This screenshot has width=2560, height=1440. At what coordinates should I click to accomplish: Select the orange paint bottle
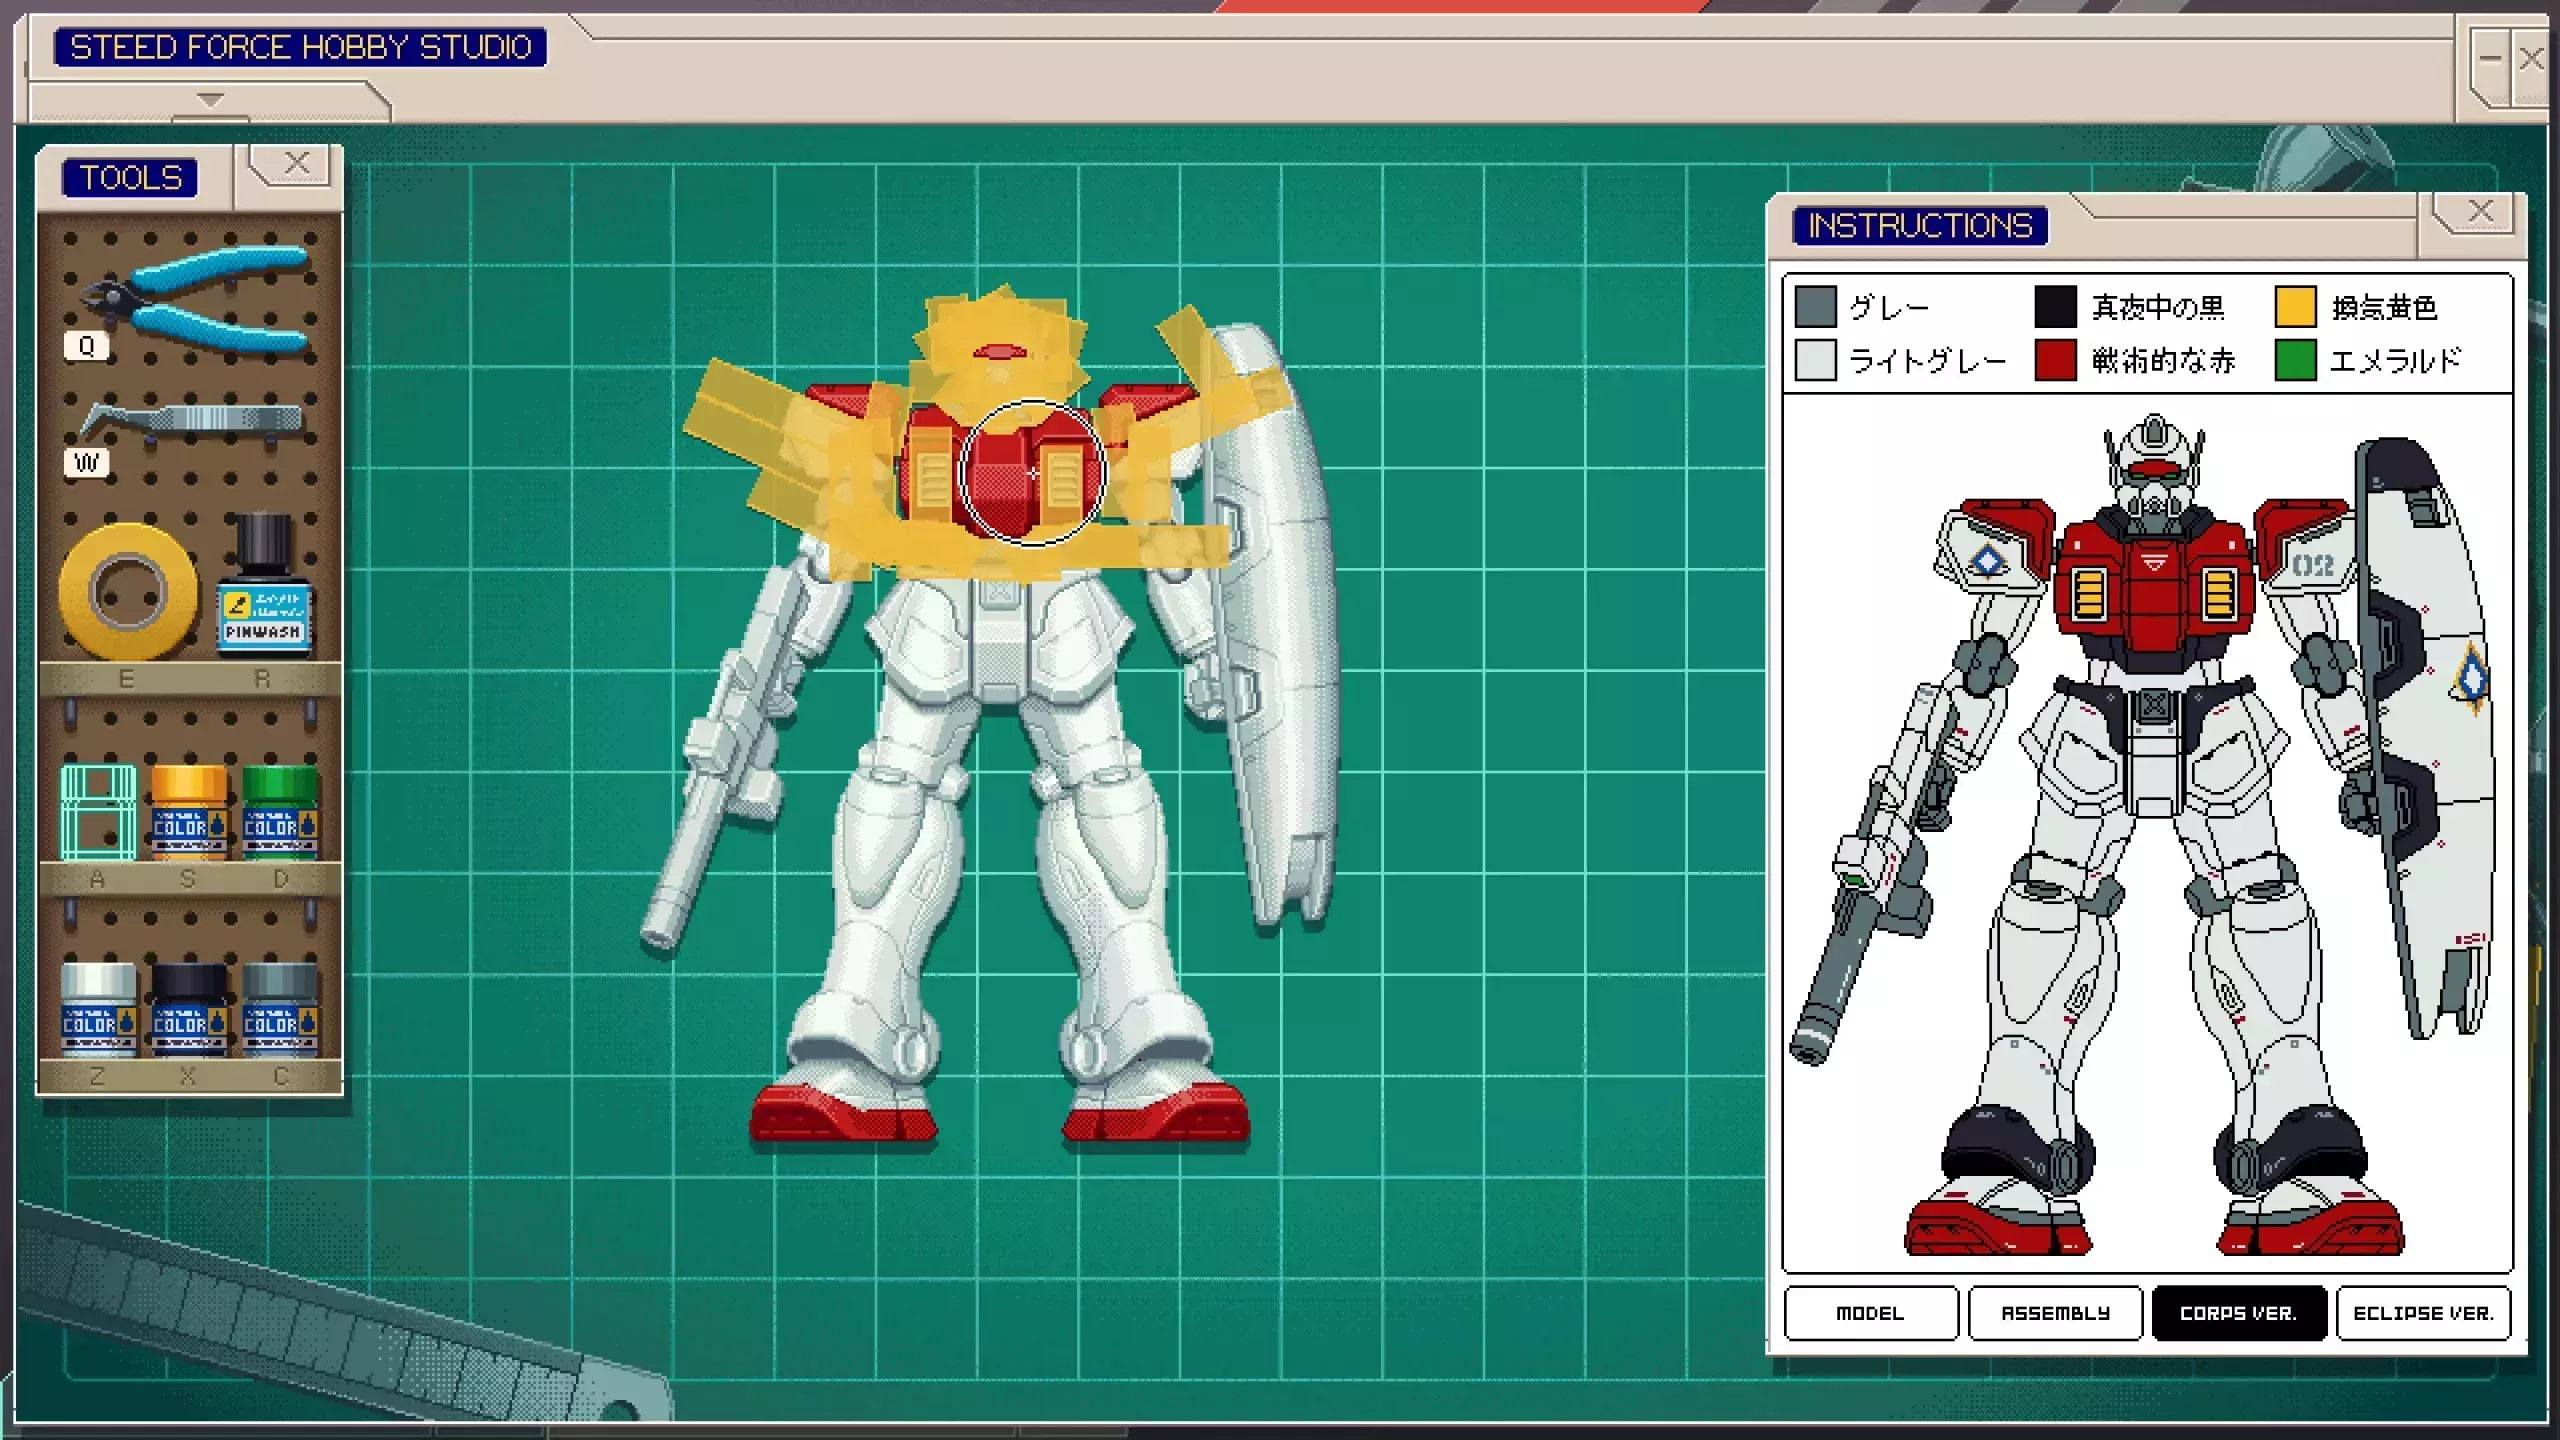pyautogui.click(x=188, y=809)
